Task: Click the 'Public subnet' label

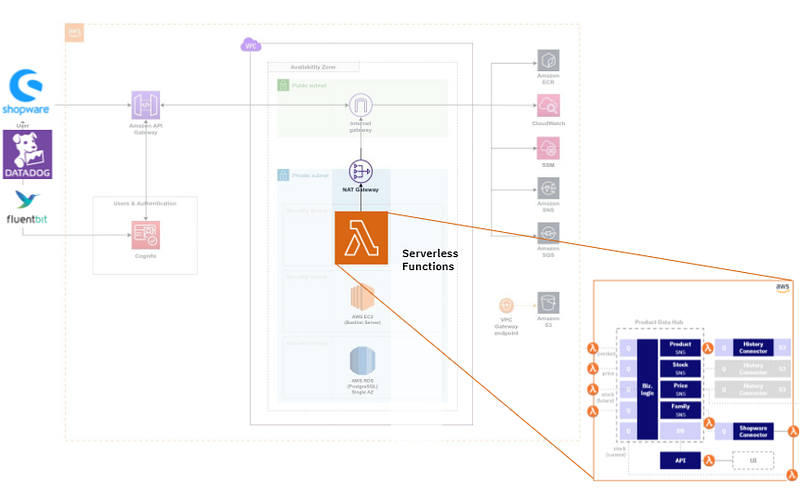Action: (x=309, y=85)
